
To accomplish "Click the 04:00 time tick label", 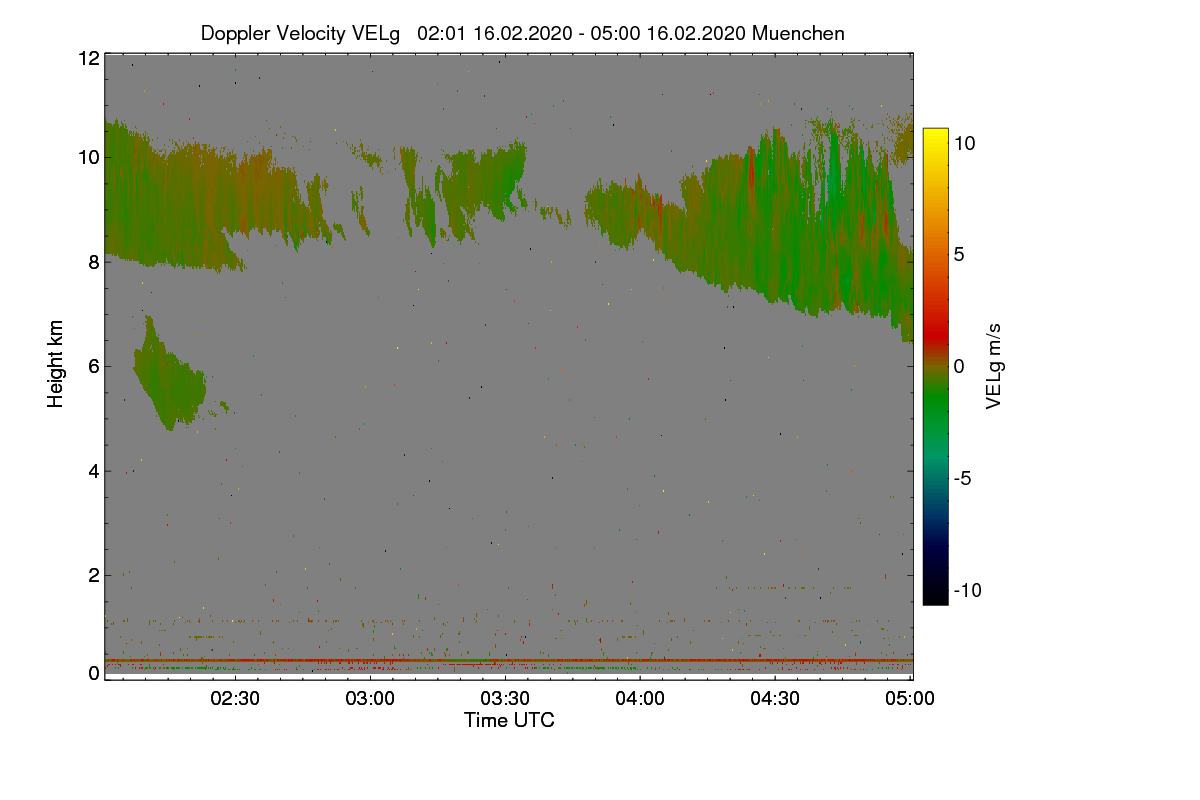I will [641, 699].
